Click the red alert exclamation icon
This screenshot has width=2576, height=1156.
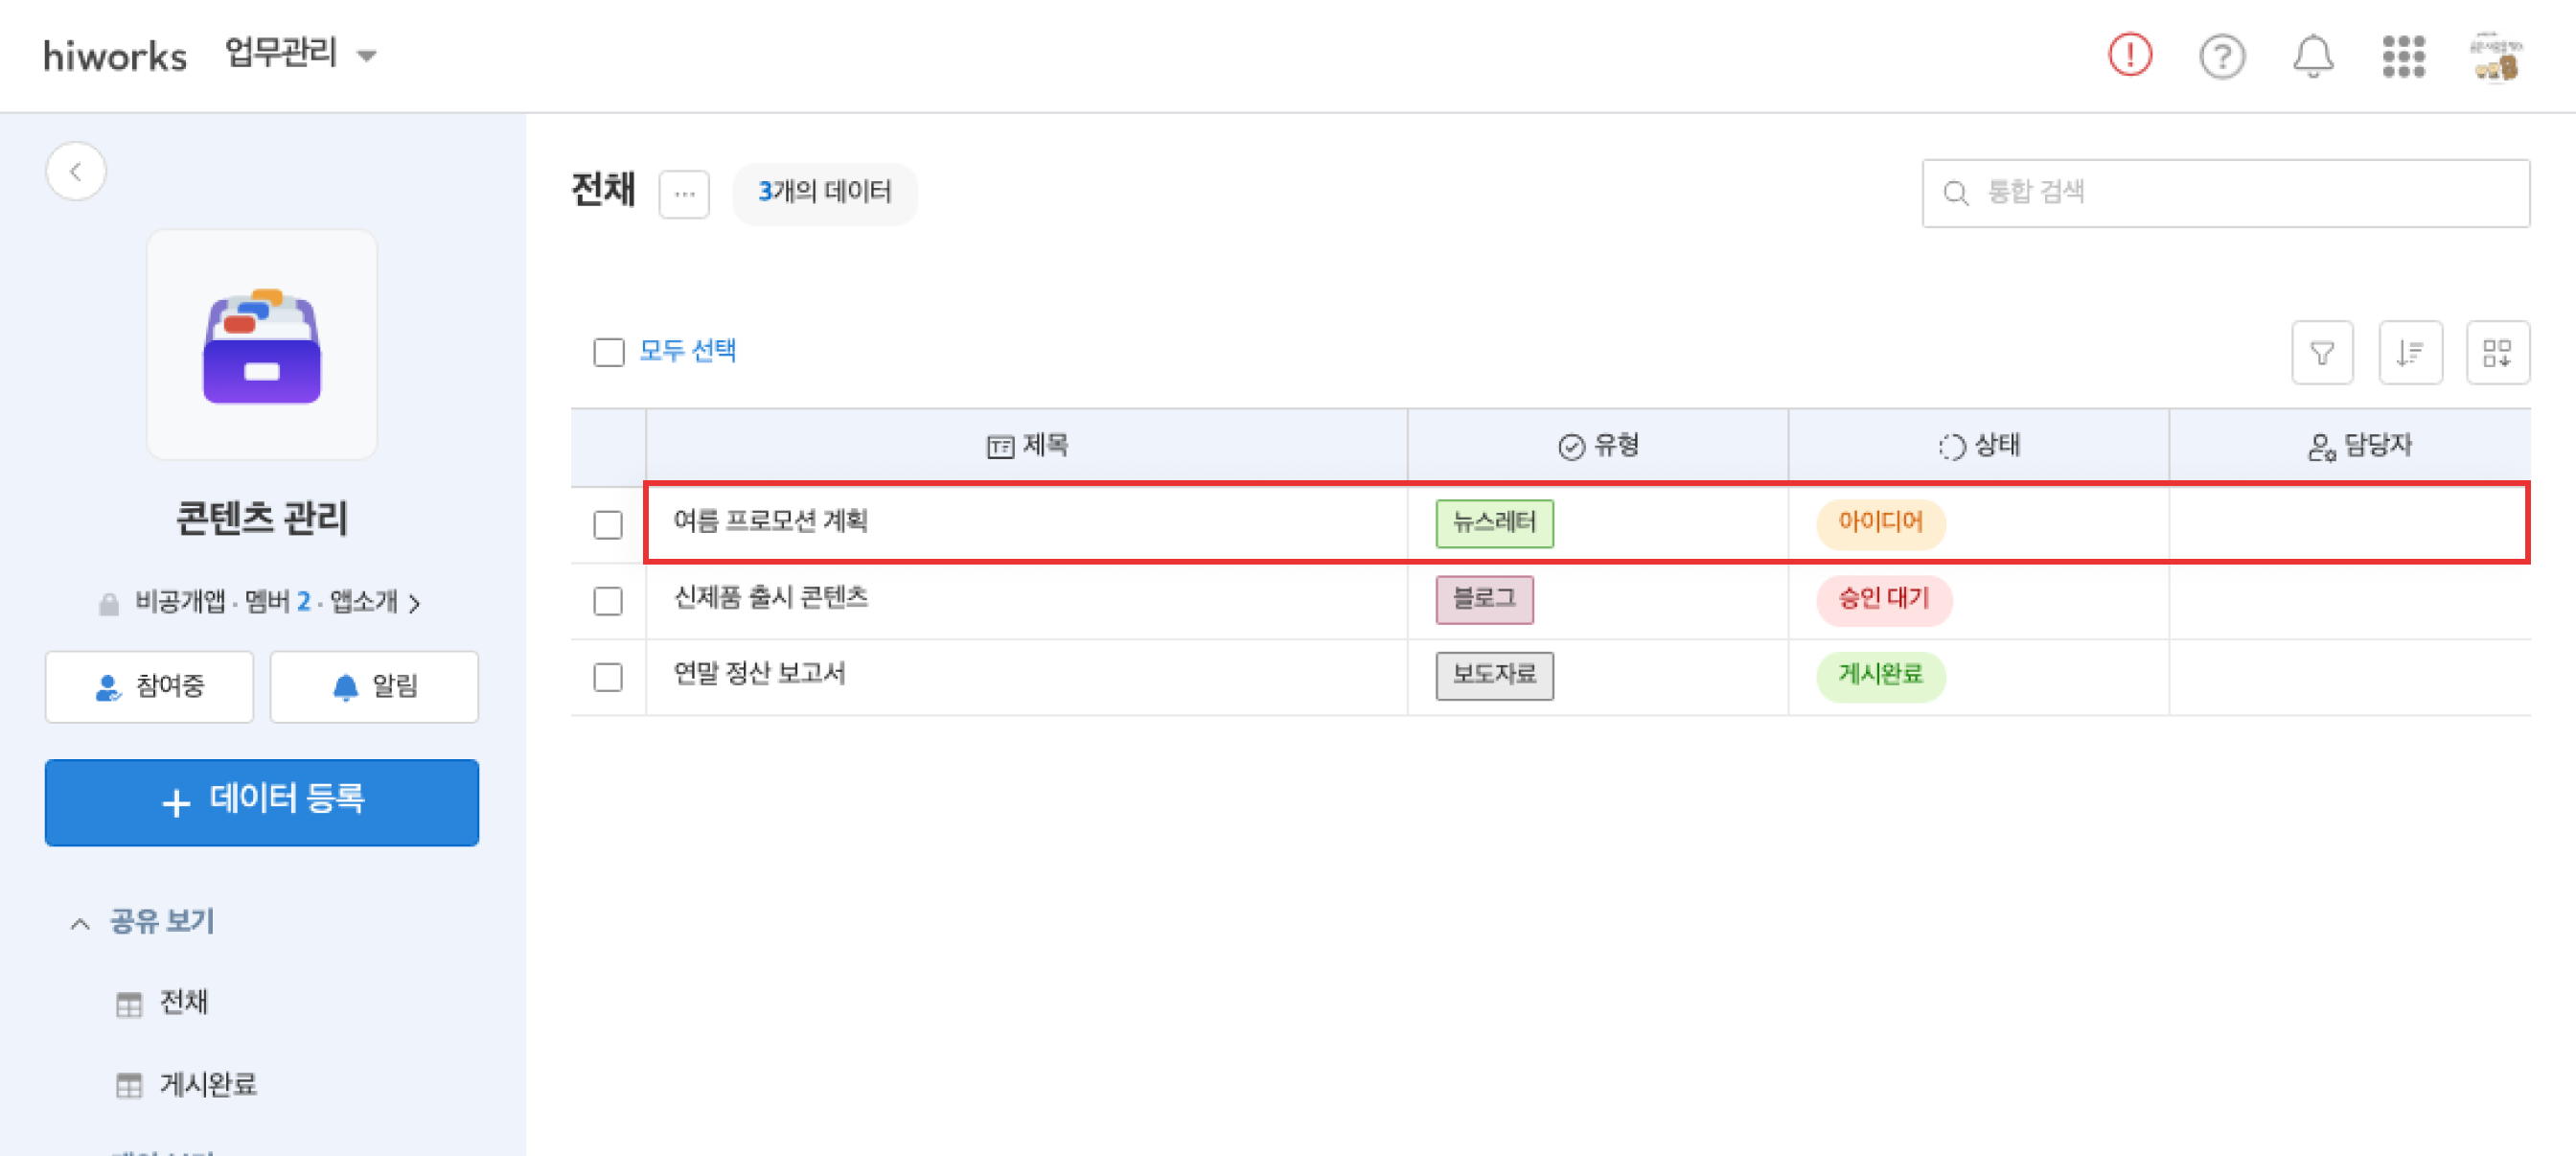click(2129, 55)
